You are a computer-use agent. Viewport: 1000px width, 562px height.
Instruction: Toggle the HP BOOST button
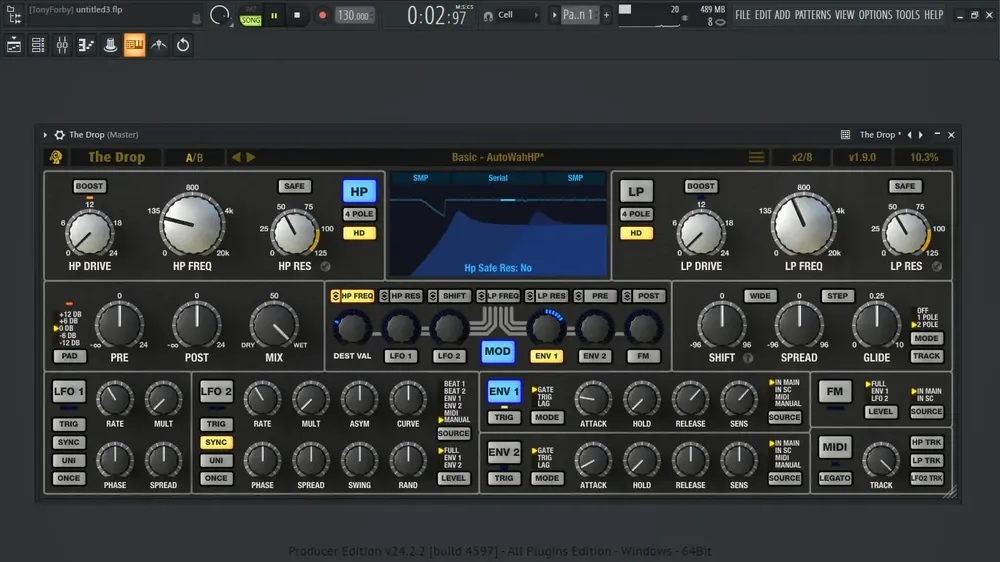point(89,186)
